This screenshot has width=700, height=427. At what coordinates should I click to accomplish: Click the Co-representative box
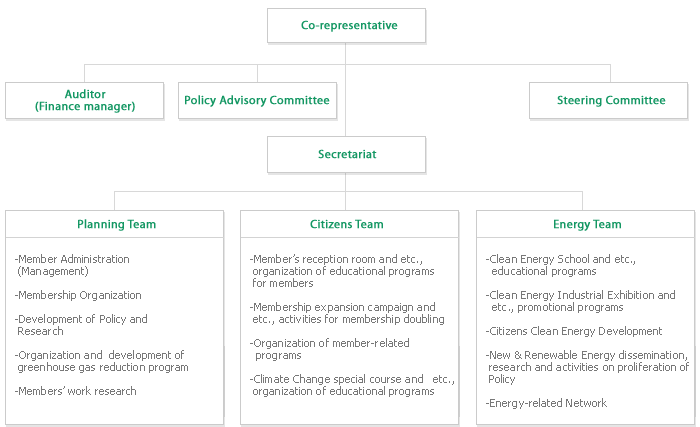pos(346,25)
